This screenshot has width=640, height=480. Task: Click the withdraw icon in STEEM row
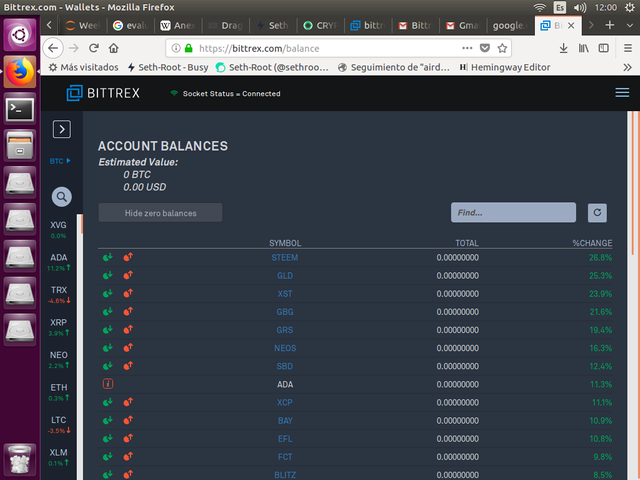[128, 258]
